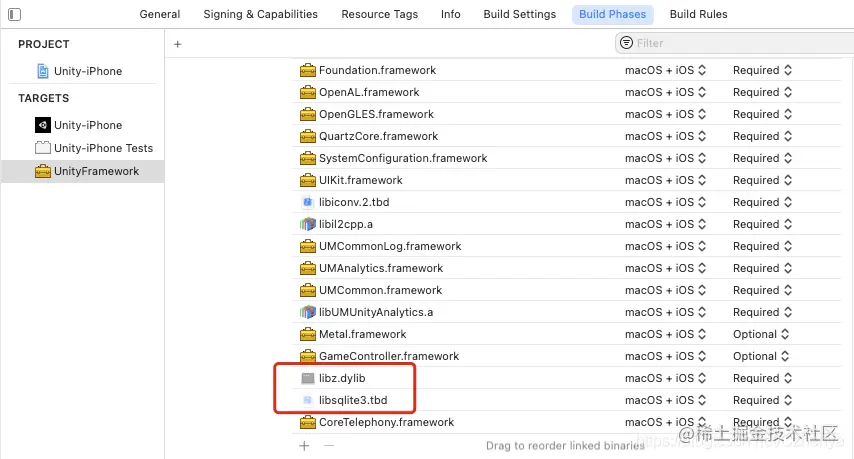
Task: Select the UMCommonLog.framework row name
Action: click(x=390, y=247)
